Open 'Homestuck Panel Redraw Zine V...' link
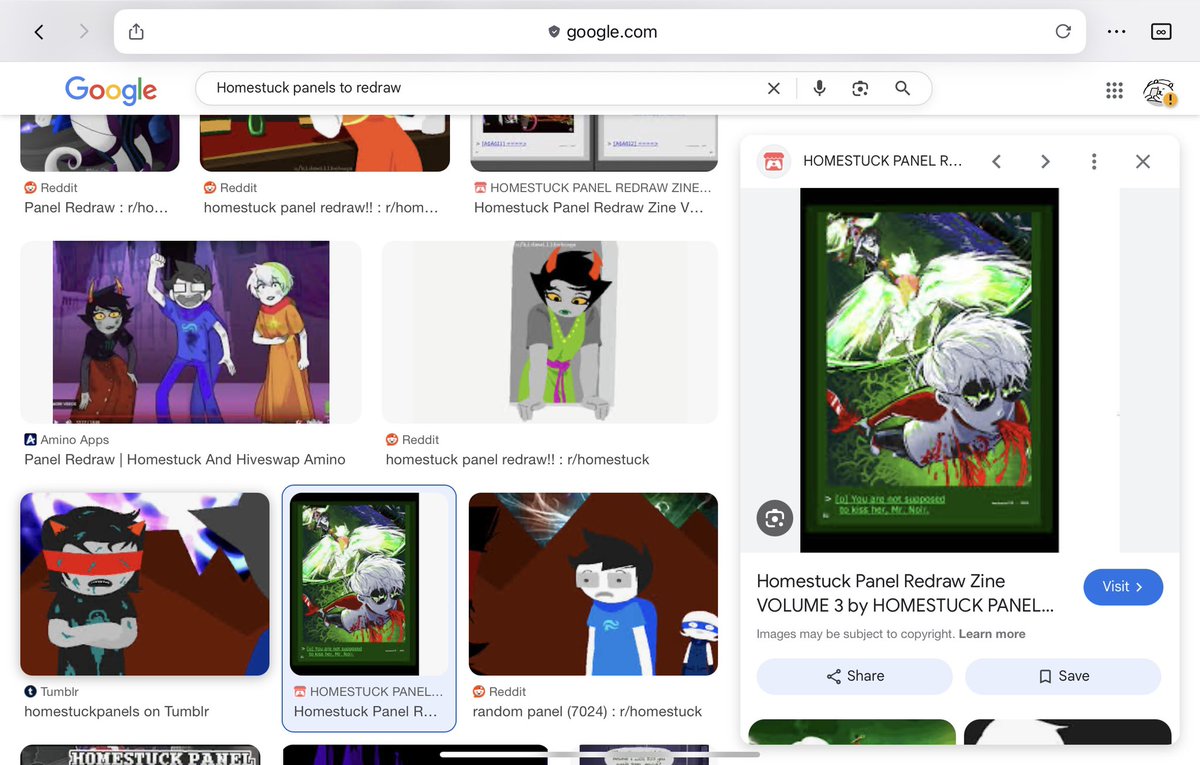The height and width of the screenshot is (765, 1200). coord(589,208)
